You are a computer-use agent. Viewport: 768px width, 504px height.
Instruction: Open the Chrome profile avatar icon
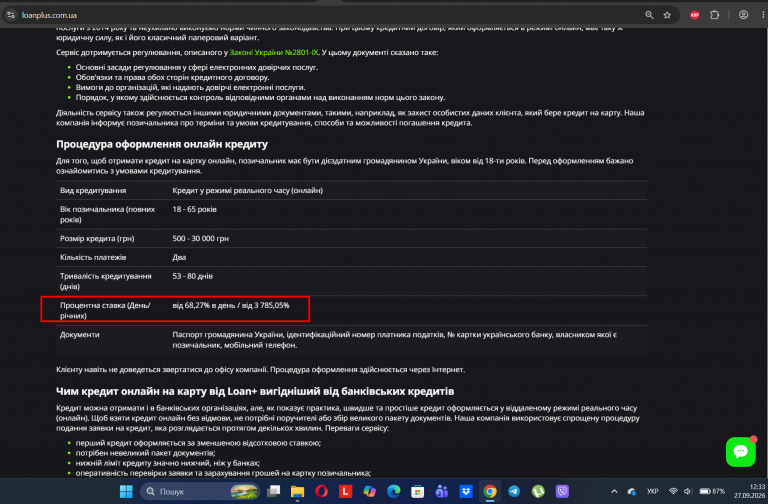pos(744,15)
